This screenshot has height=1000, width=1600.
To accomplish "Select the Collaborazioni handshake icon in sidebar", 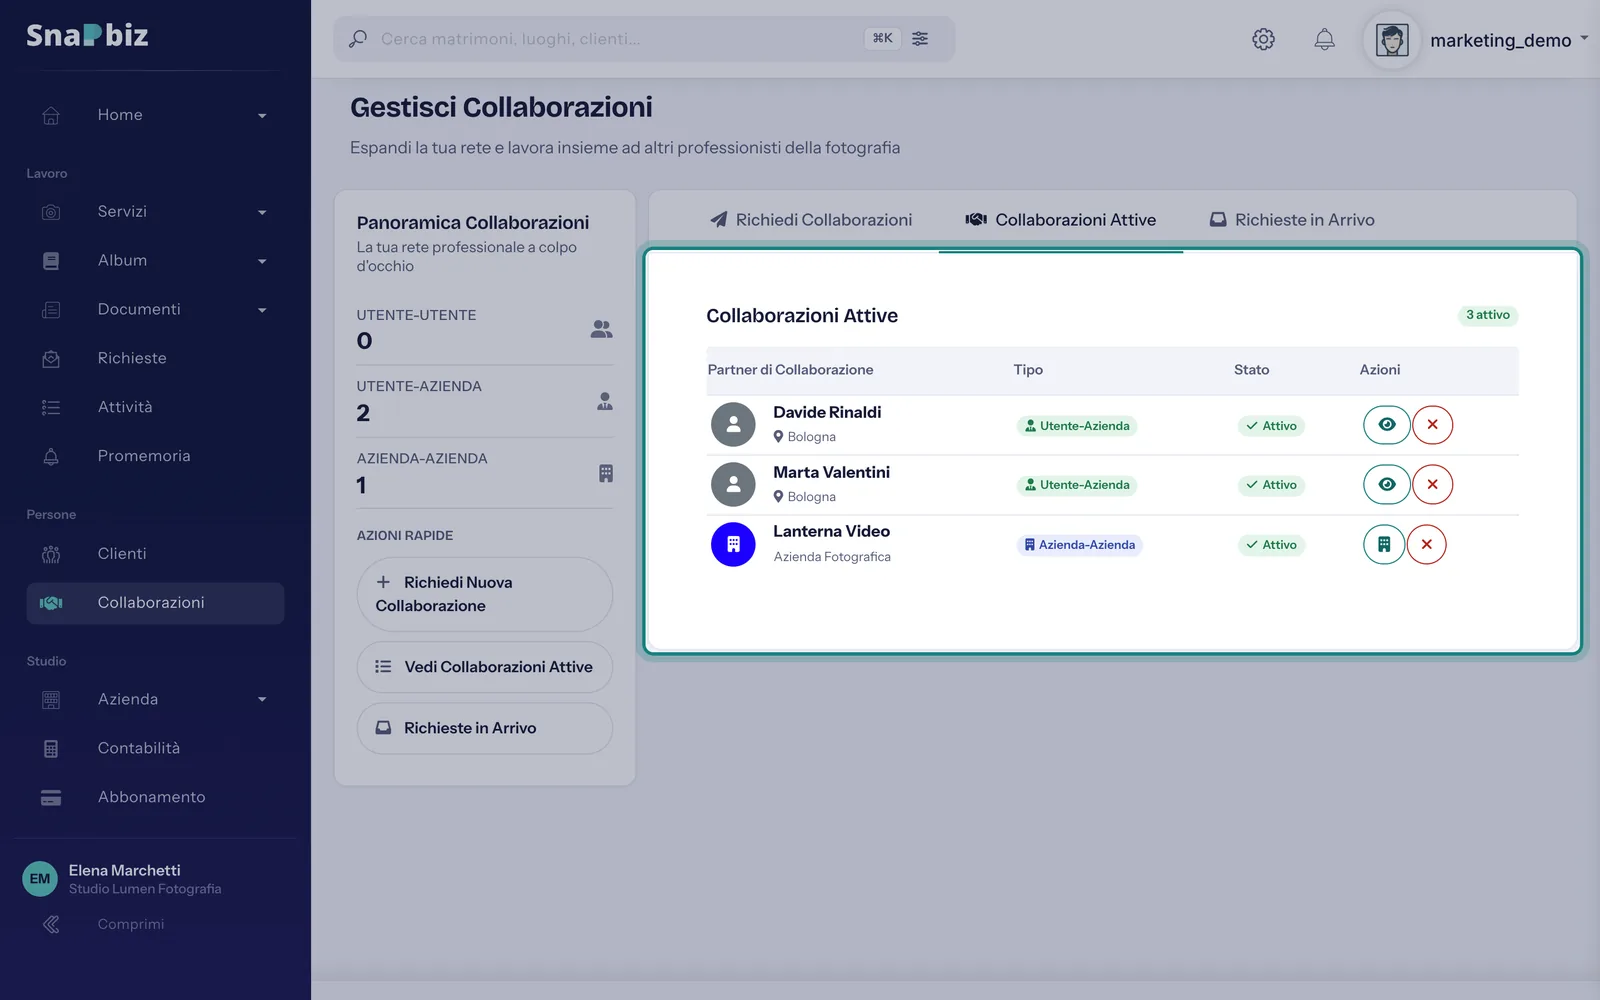I will click(51, 603).
